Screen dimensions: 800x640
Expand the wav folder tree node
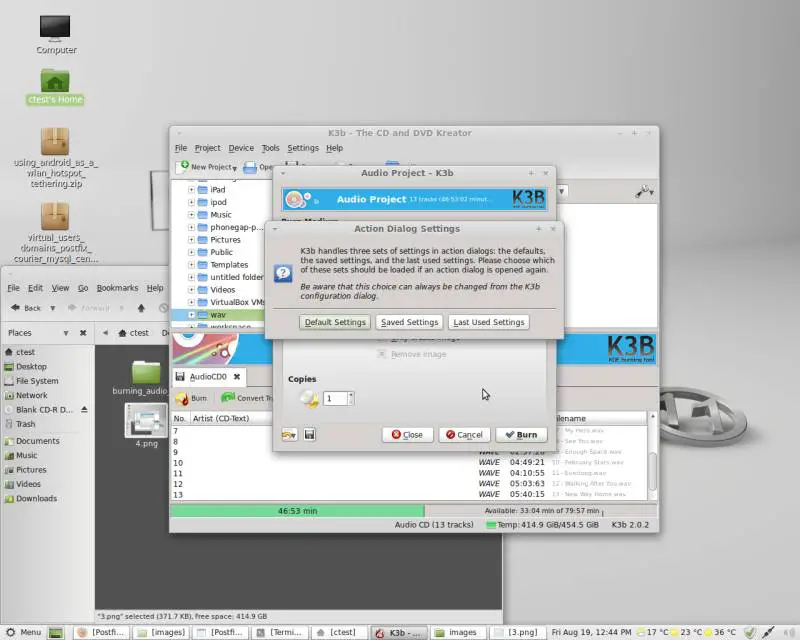coord(191,314)
